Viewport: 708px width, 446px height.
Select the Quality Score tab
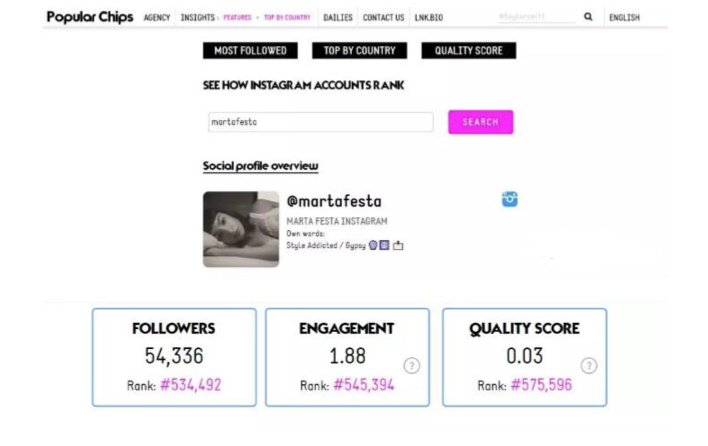(x=468, y=50)
